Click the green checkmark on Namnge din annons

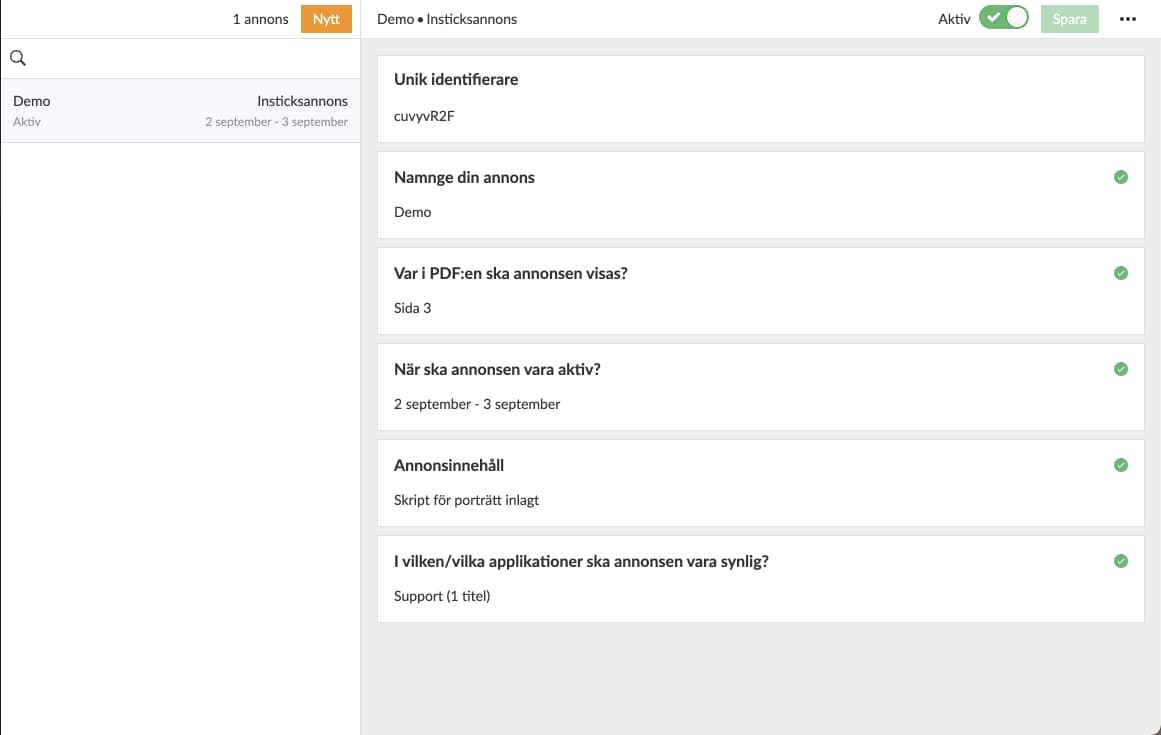pyautogui.click(x=1120, y=177)
